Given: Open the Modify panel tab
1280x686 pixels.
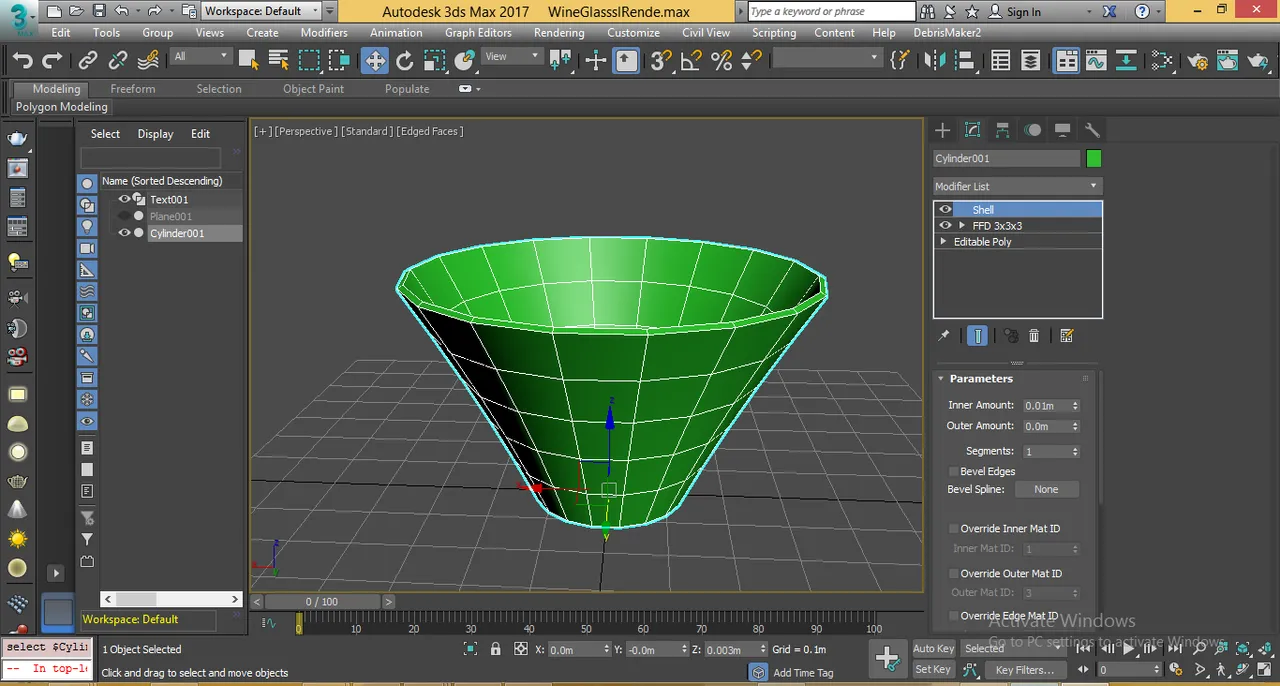Looking at the screenshot, I should tap(972, 130).
